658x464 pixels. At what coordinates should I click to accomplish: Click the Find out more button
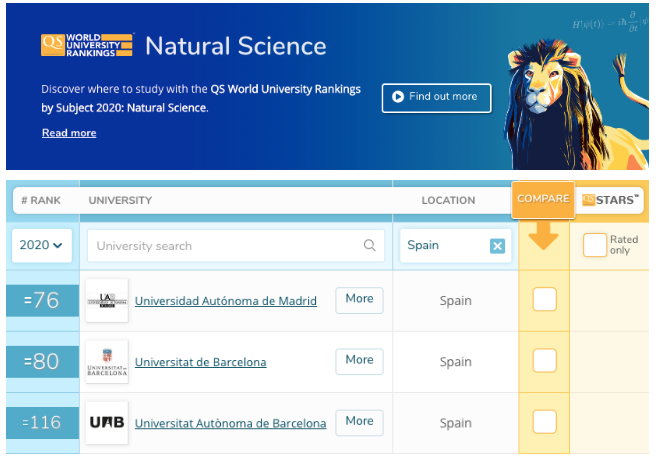(x=436, y=98)
